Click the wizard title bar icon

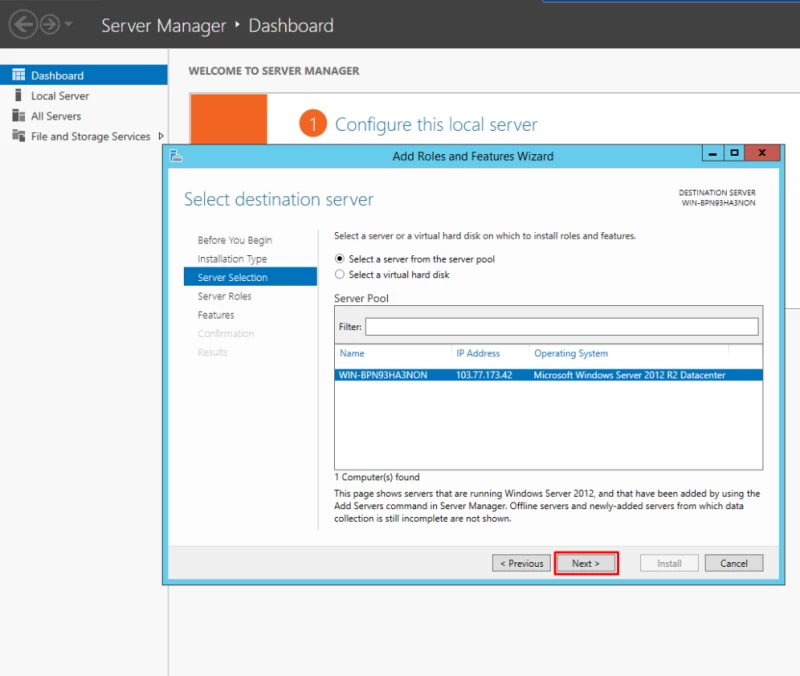tap(176, 156)
